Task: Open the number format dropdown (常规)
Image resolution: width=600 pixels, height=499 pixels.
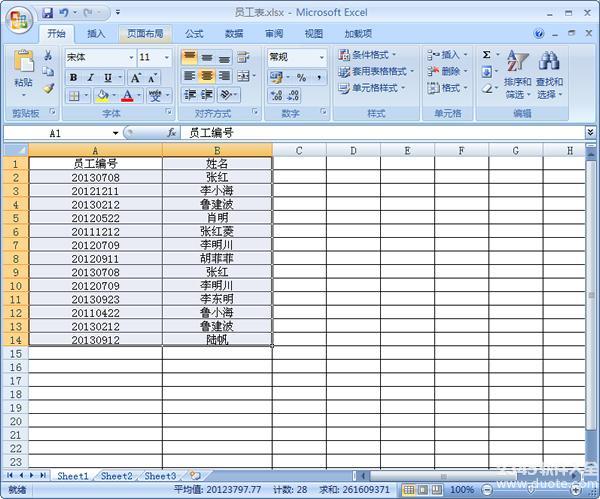Action: pyautogui.click(x=320, y=57)
